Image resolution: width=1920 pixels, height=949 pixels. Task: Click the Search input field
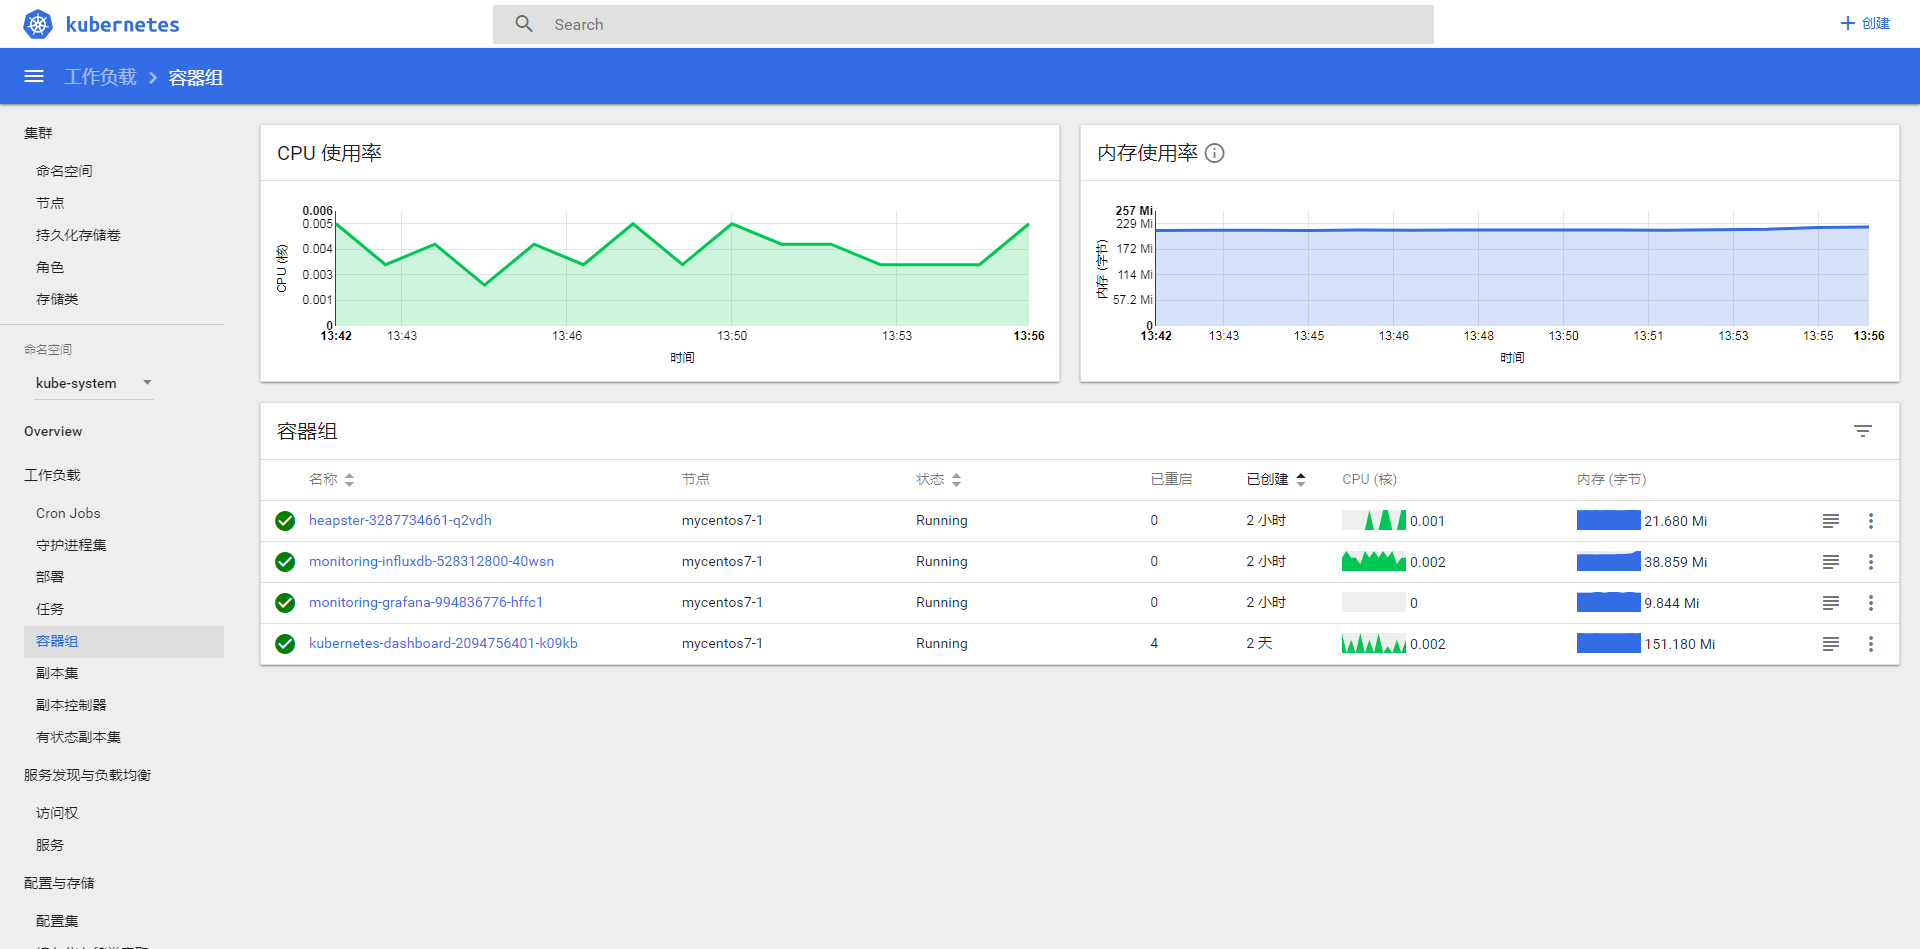click(x=963, y=24)
